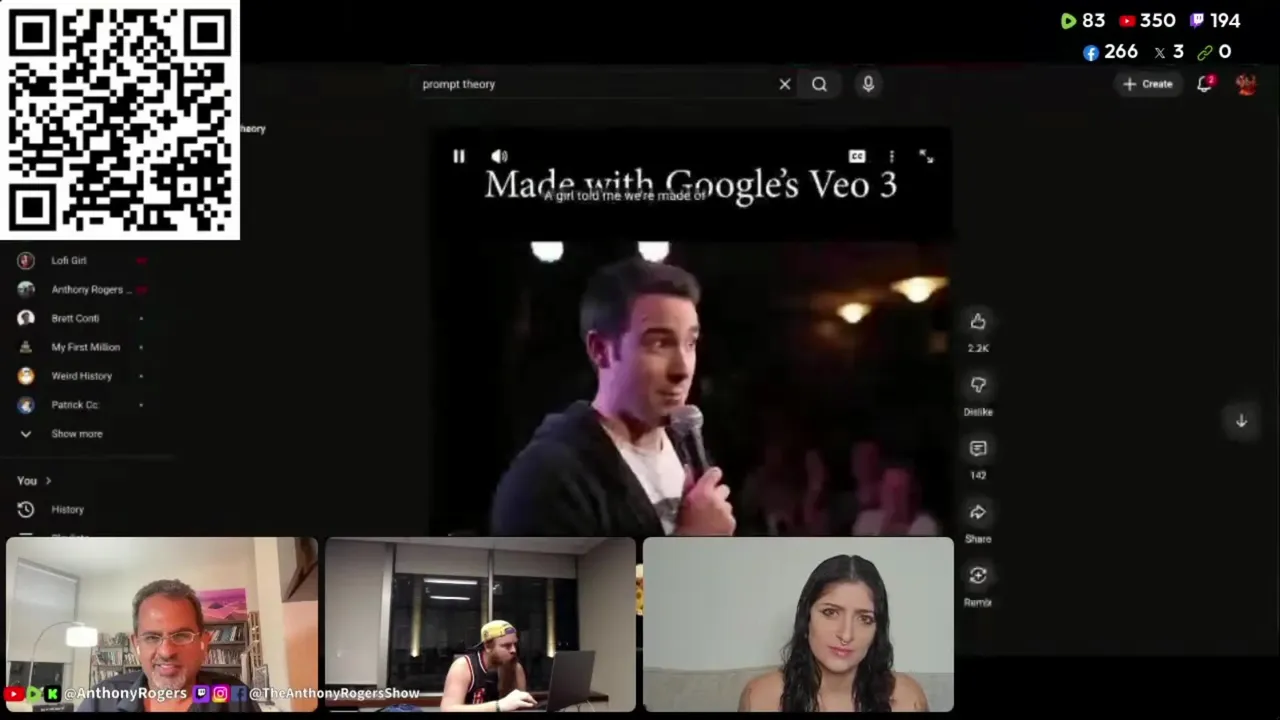Click the @AnthonyRogers handle overlay
This screenshot has width=1280, height=720.
pos(125,693)
